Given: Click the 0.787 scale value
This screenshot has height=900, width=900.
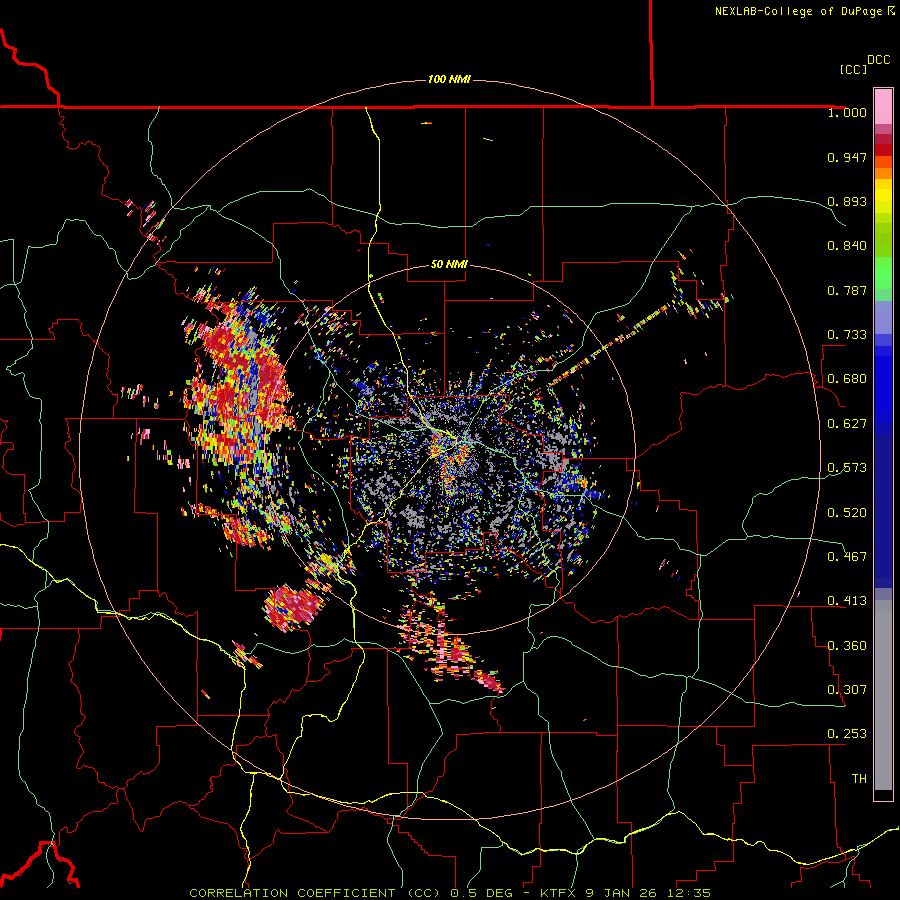Looking at the screenshot, I should (x=847, y=290).
